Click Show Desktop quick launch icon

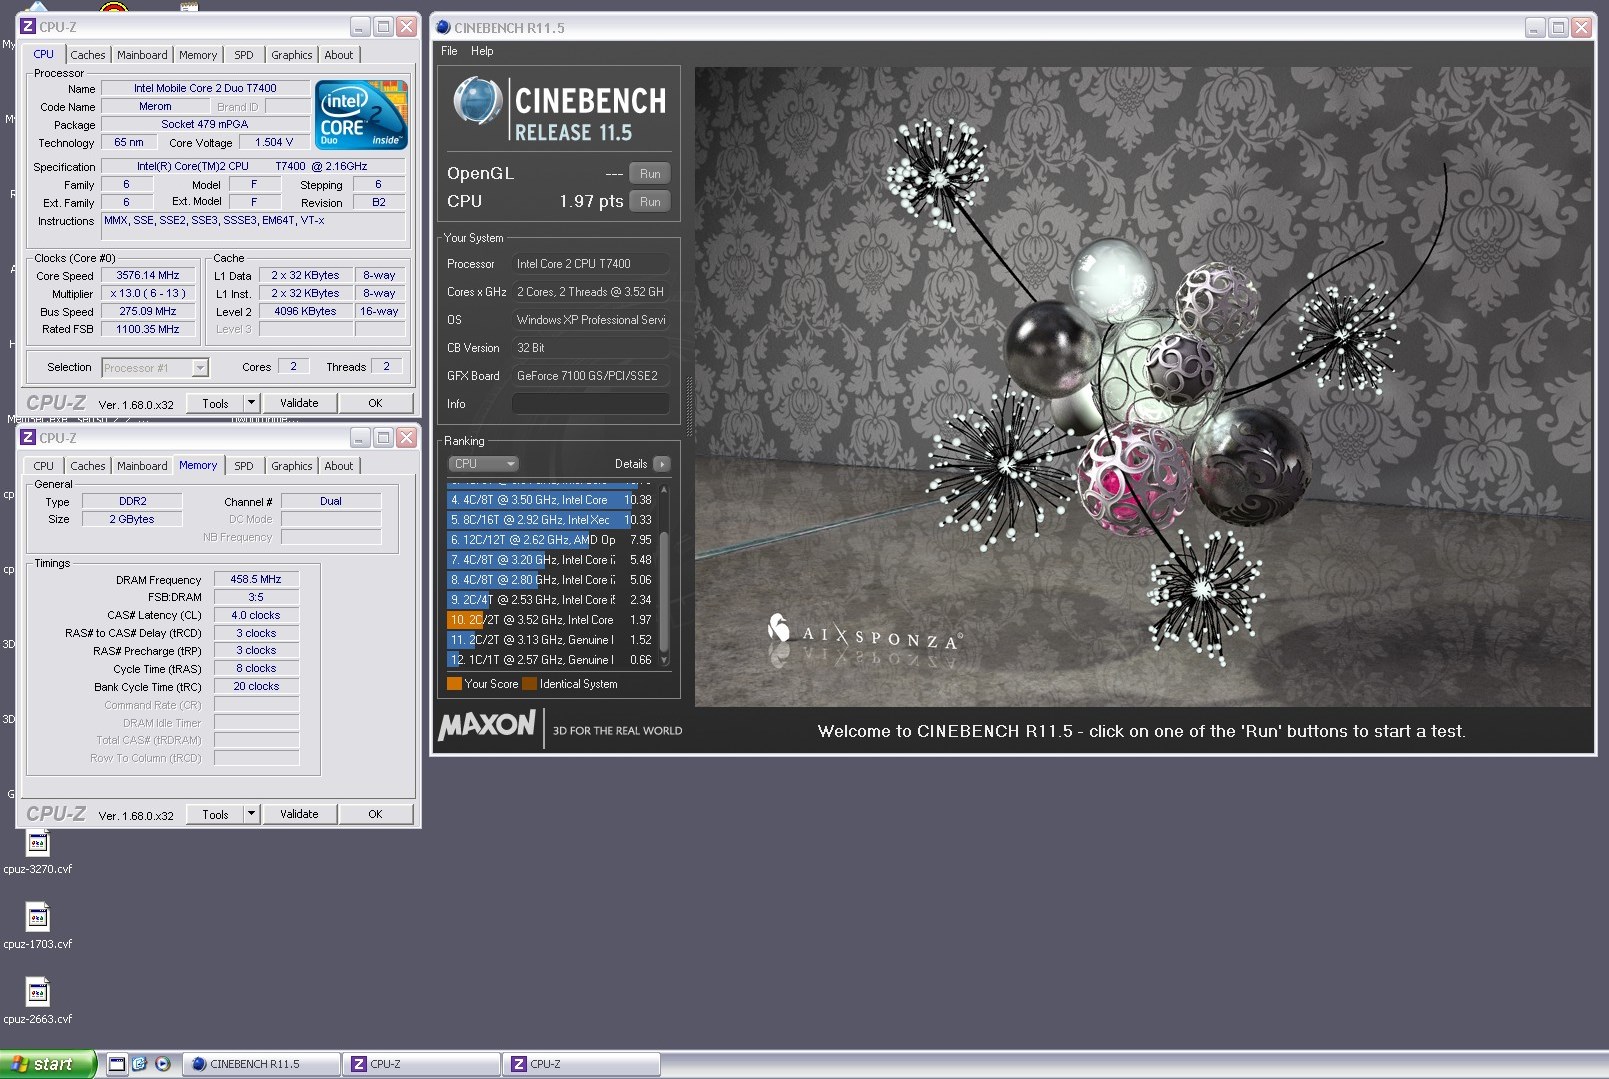(x=117, y=1064)
